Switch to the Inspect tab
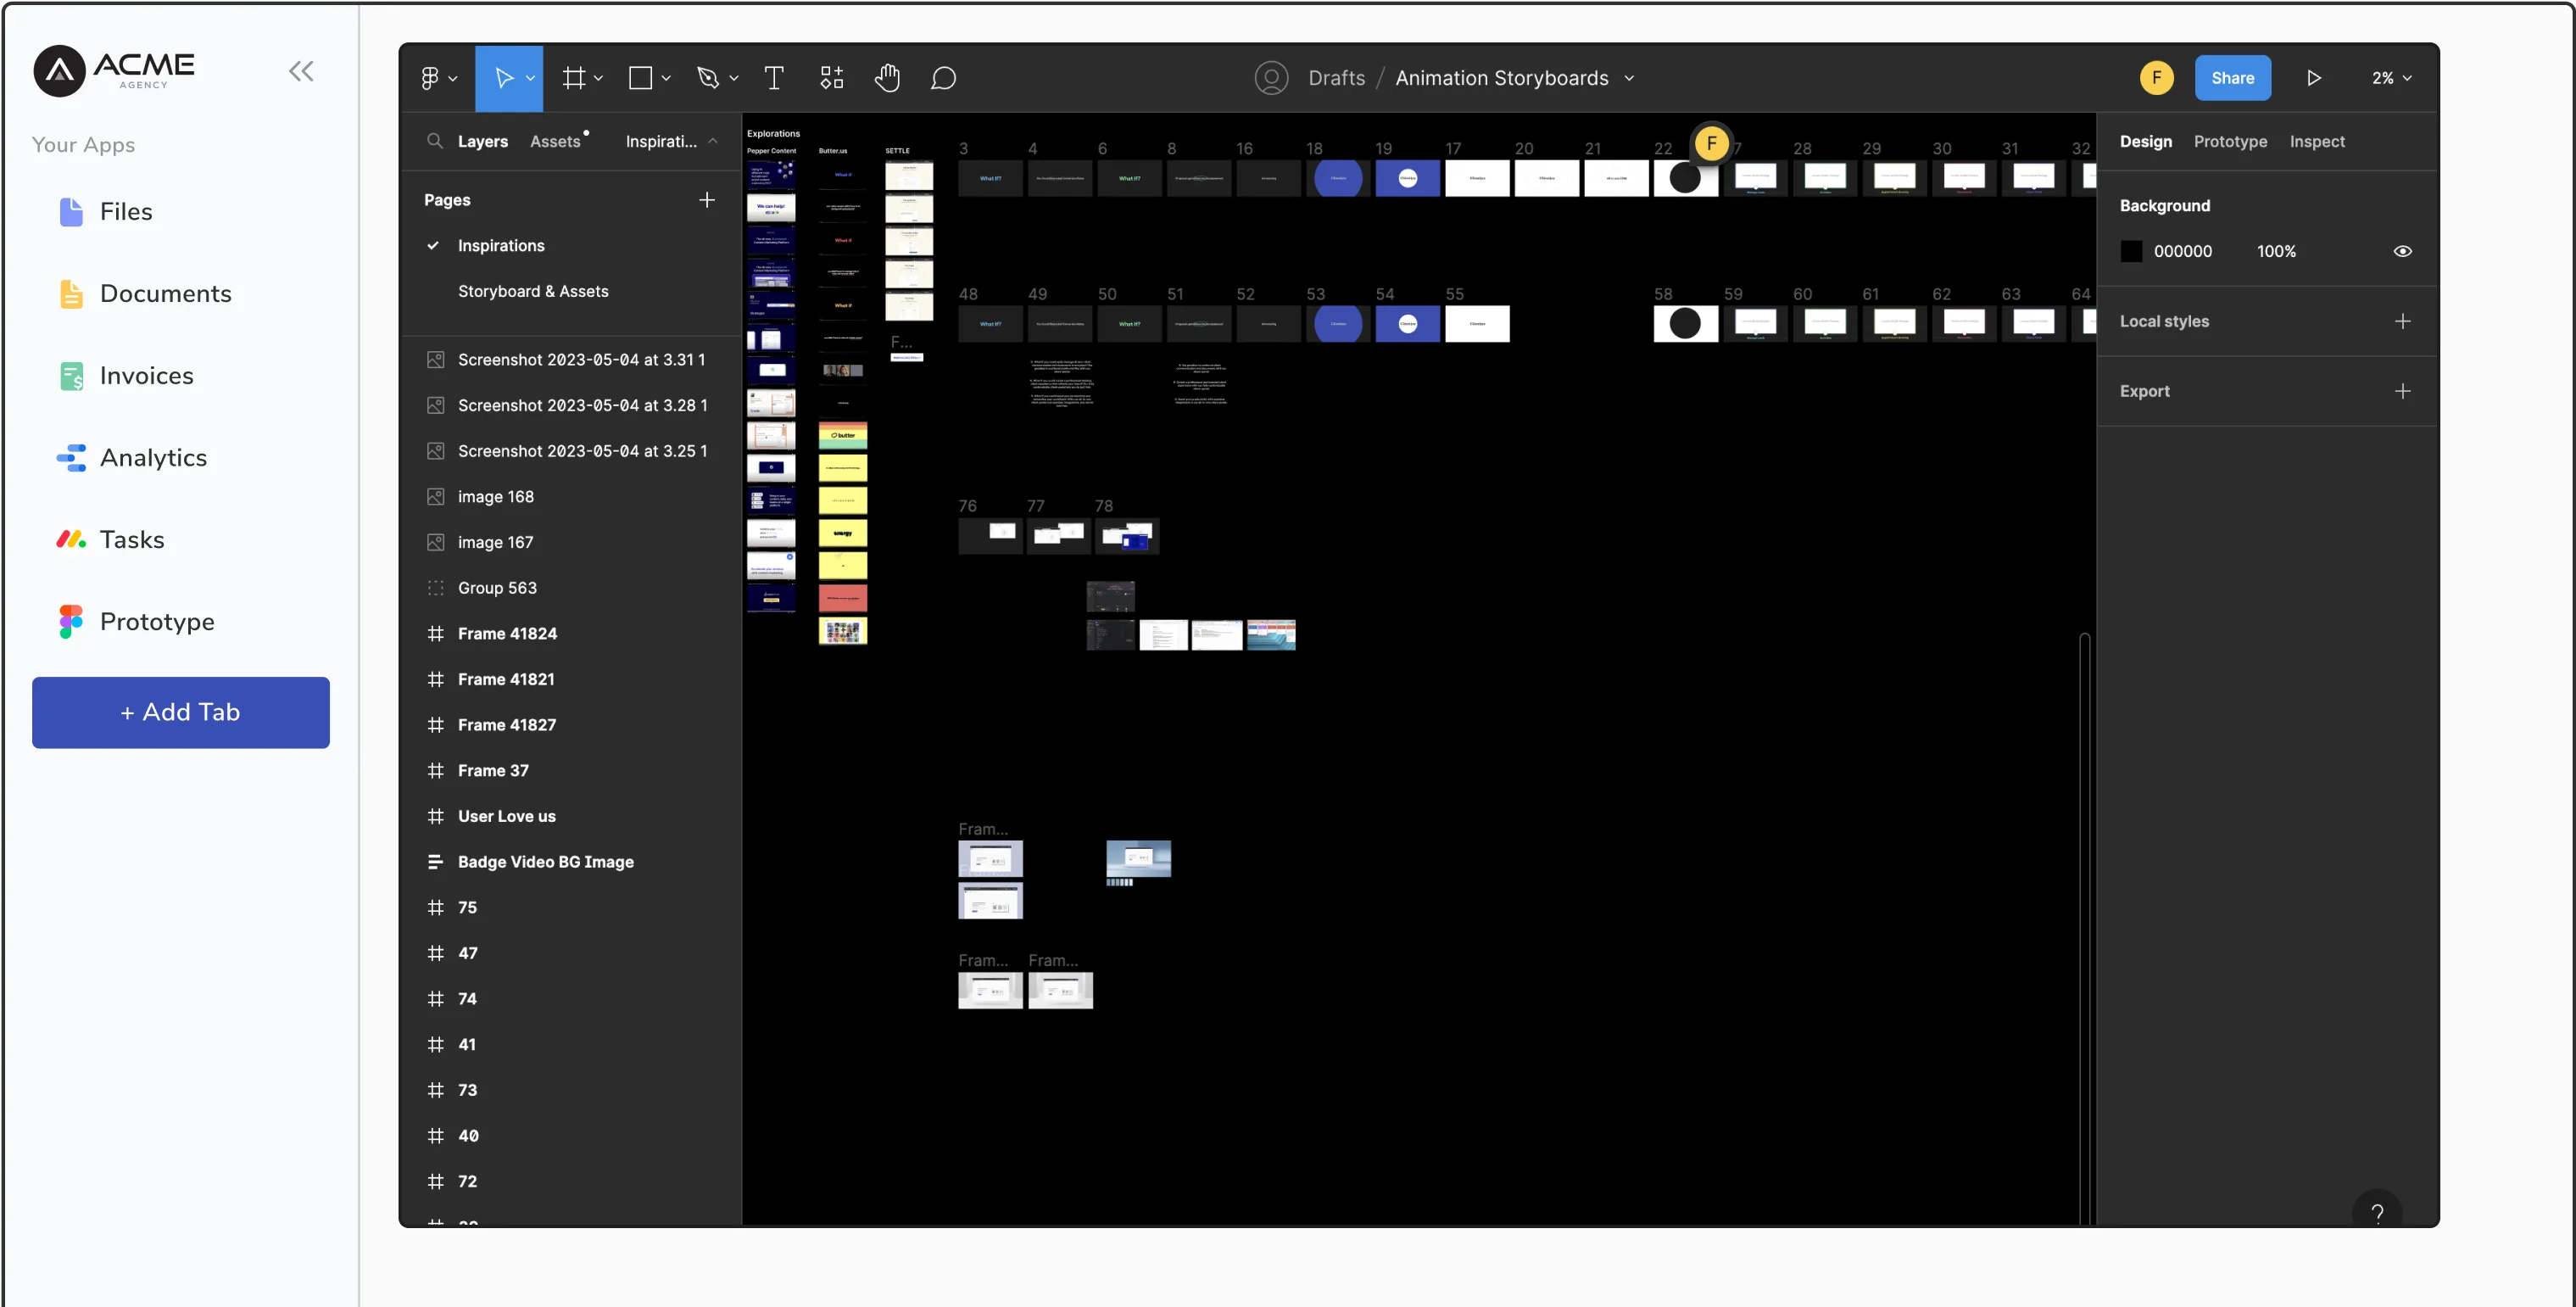 tap(2316, 141)
